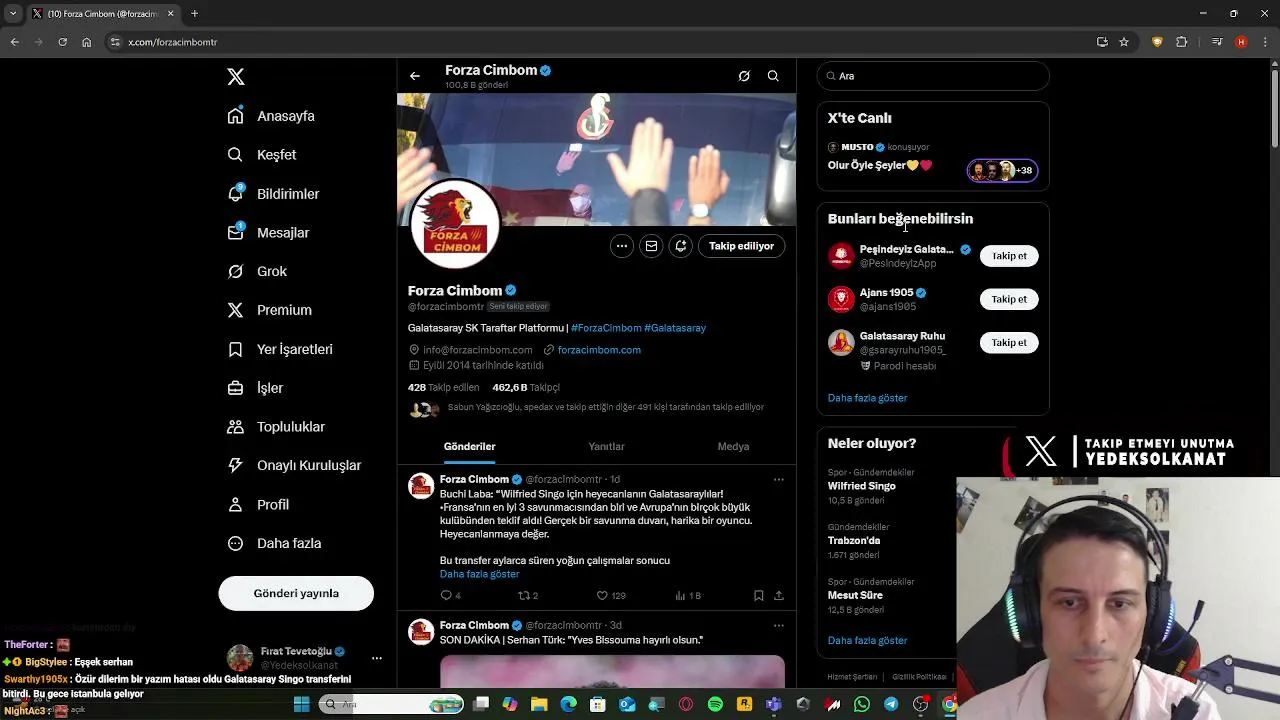Open new browser tab

194,14
